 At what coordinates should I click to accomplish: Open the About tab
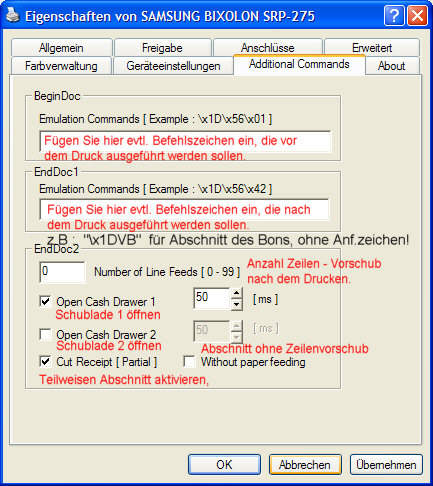[x=392, y=66]
